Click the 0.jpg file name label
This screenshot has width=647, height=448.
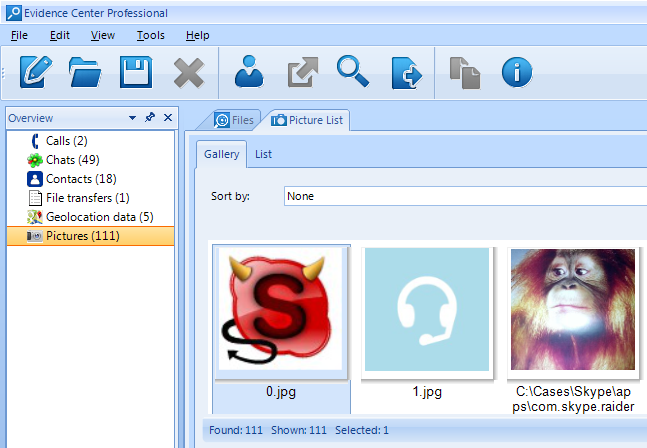point(281,391)
